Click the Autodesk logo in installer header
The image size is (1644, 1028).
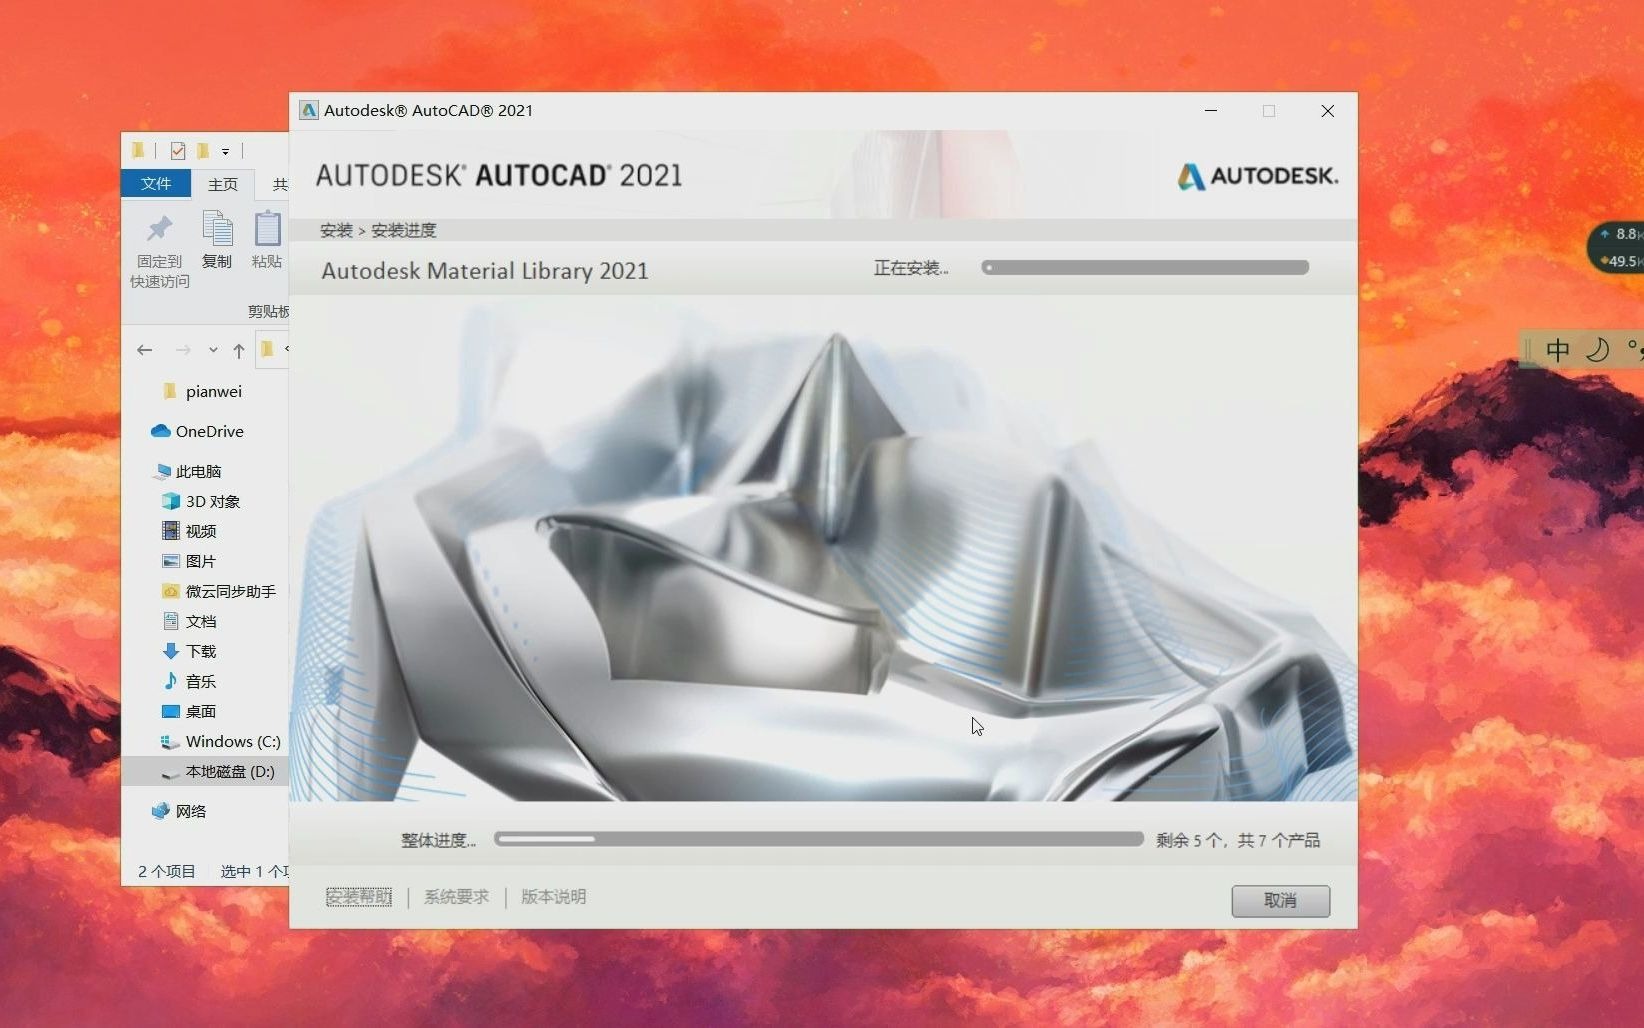[1257, 176]
